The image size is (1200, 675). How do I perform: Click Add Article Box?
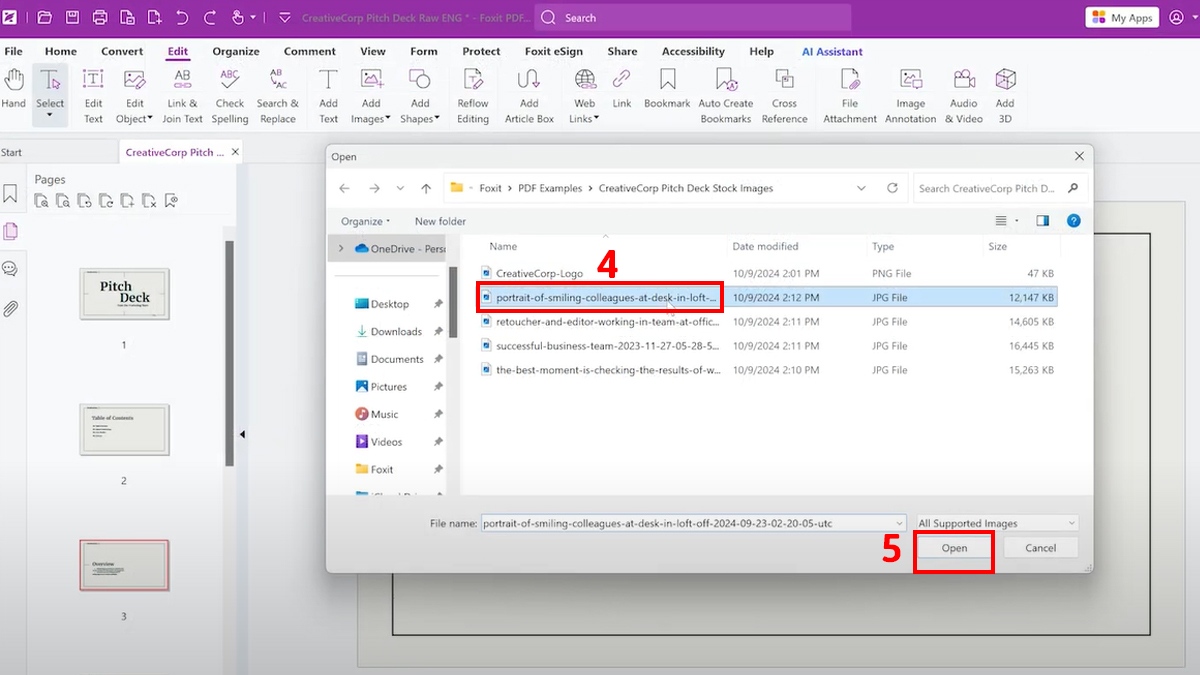pyautogui.click(x=529, y=97)
